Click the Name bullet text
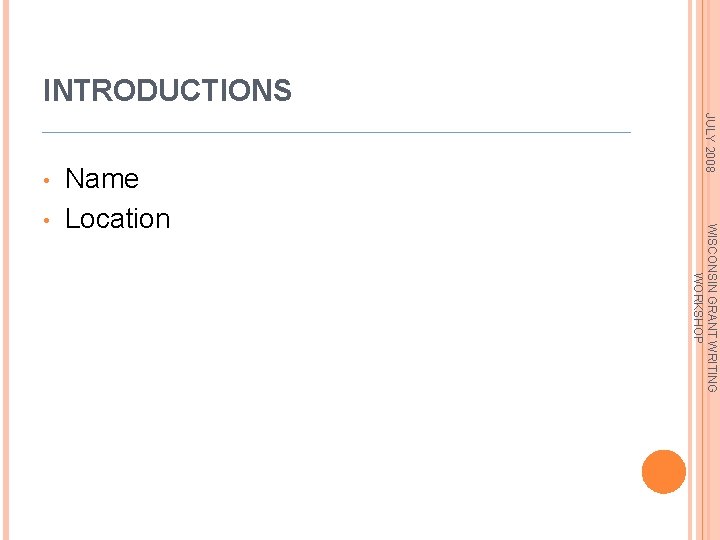The height and width of the screenshot is (540, 720). tap(101, 179)
